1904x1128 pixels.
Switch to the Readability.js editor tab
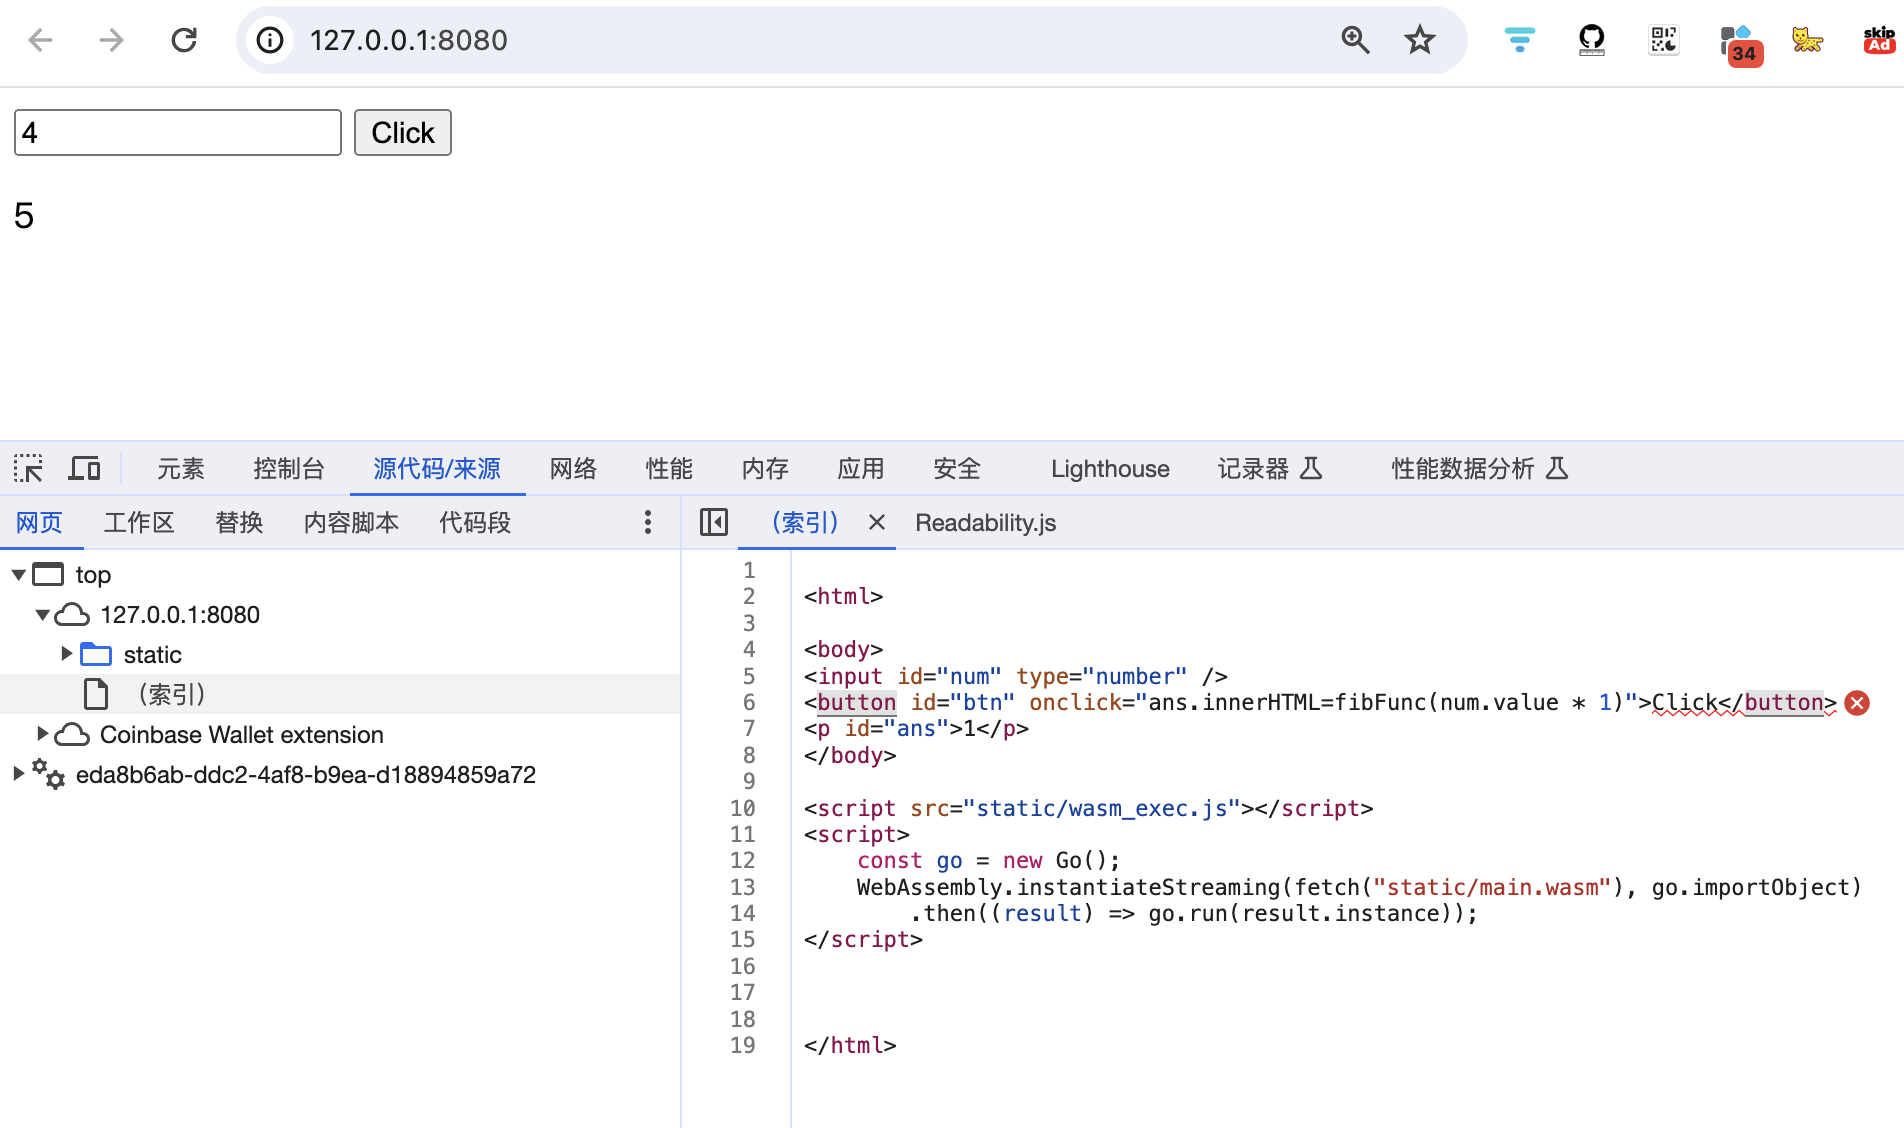985,522
